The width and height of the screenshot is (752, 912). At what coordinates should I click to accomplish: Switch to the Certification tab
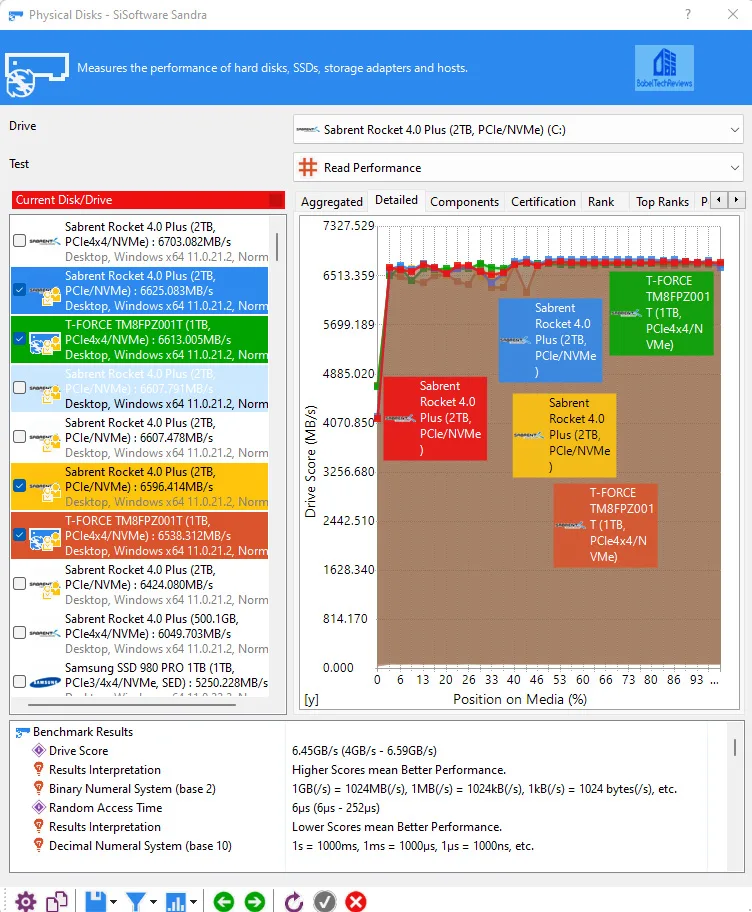click(x=543, y=201)
